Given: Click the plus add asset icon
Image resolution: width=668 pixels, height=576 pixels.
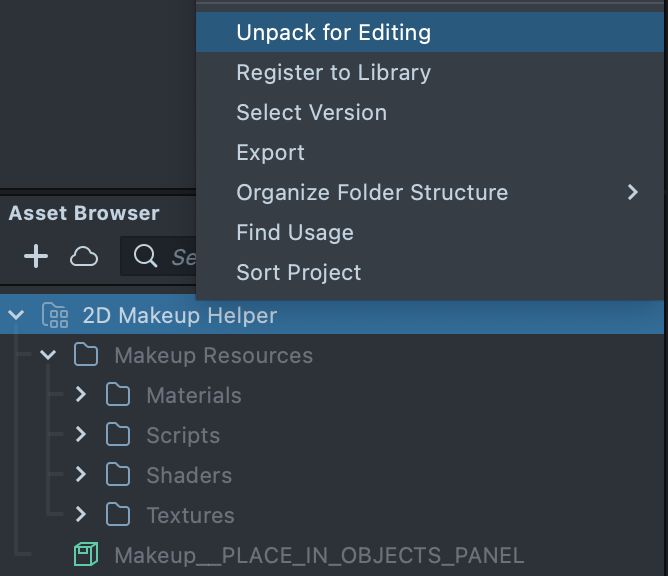Looking at the screenshot, I should click(x=36, y=257).
